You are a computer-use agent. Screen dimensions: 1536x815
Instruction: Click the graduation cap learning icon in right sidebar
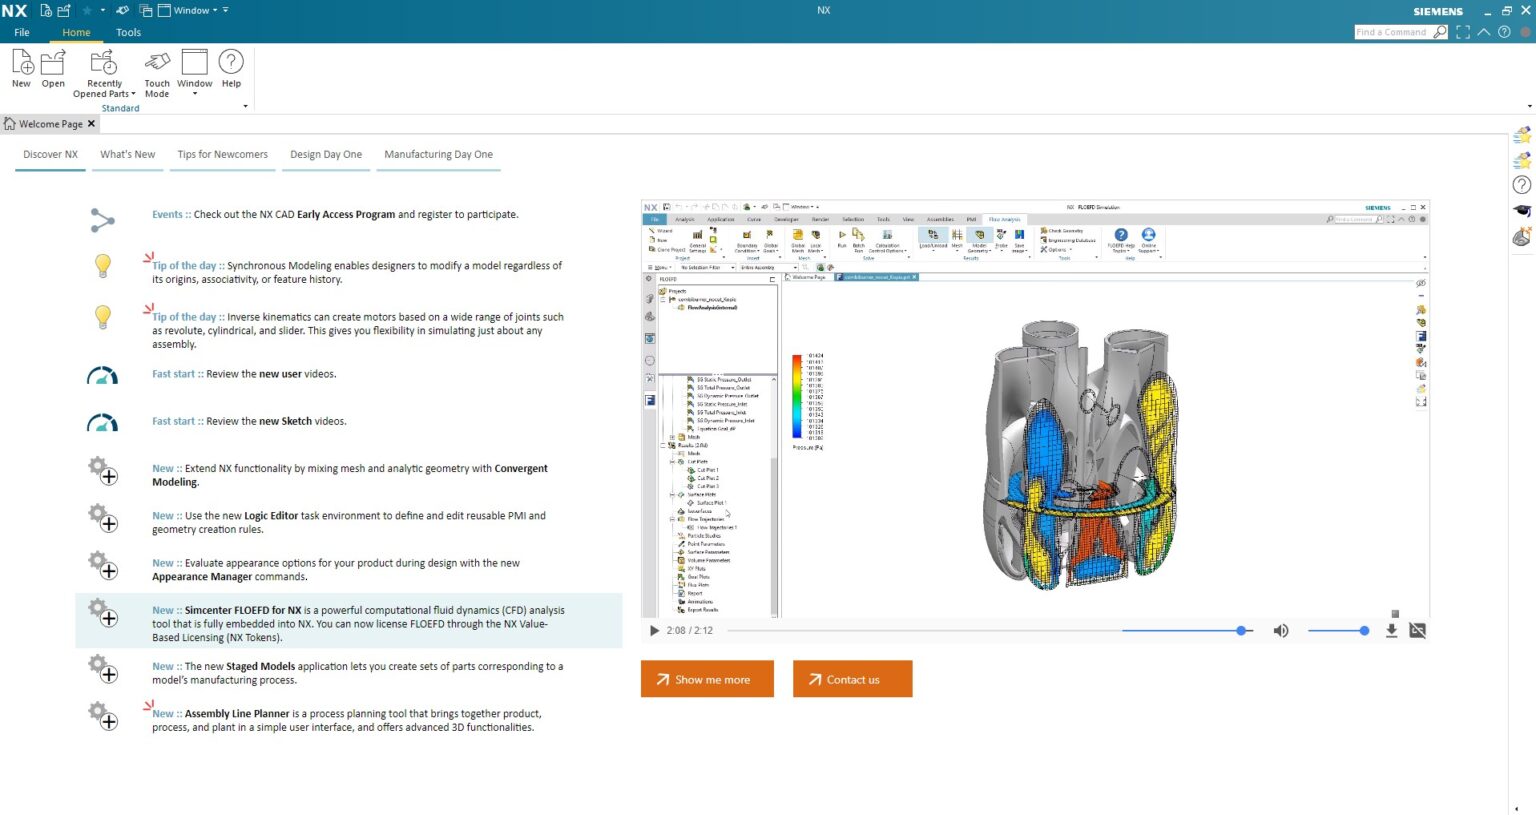coord(1521,210)
